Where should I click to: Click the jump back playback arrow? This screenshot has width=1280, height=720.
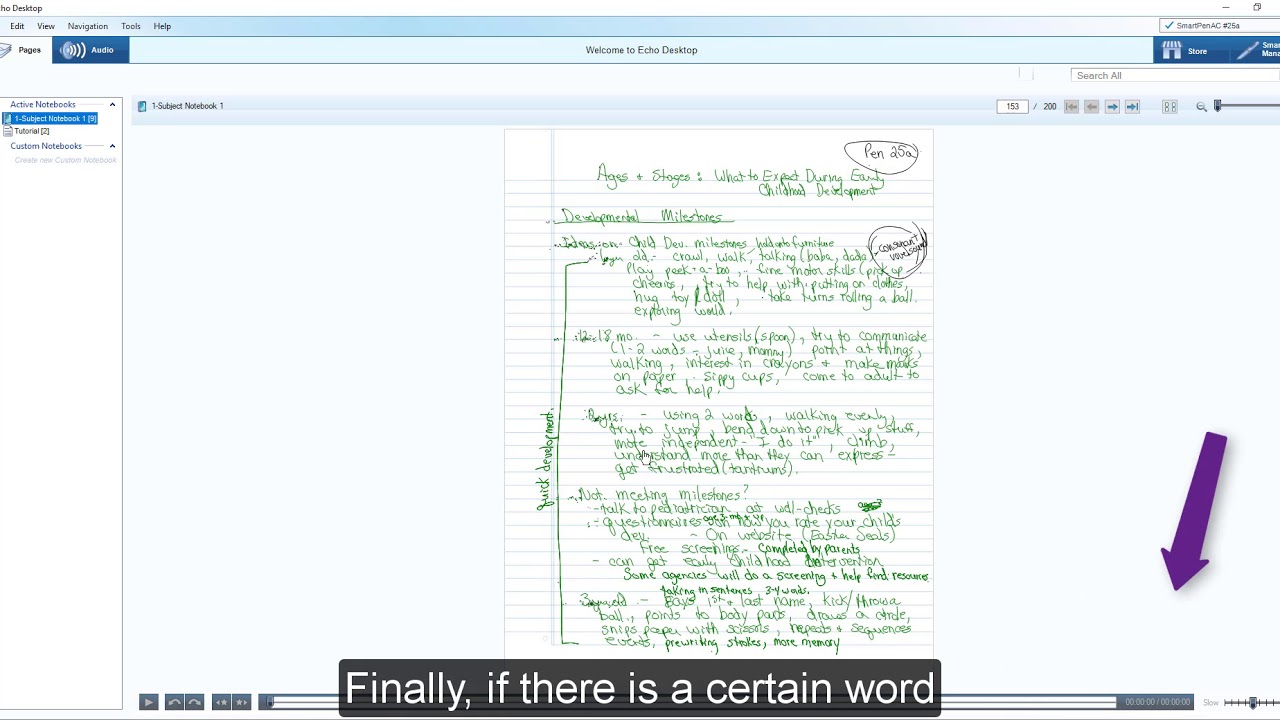174,702
